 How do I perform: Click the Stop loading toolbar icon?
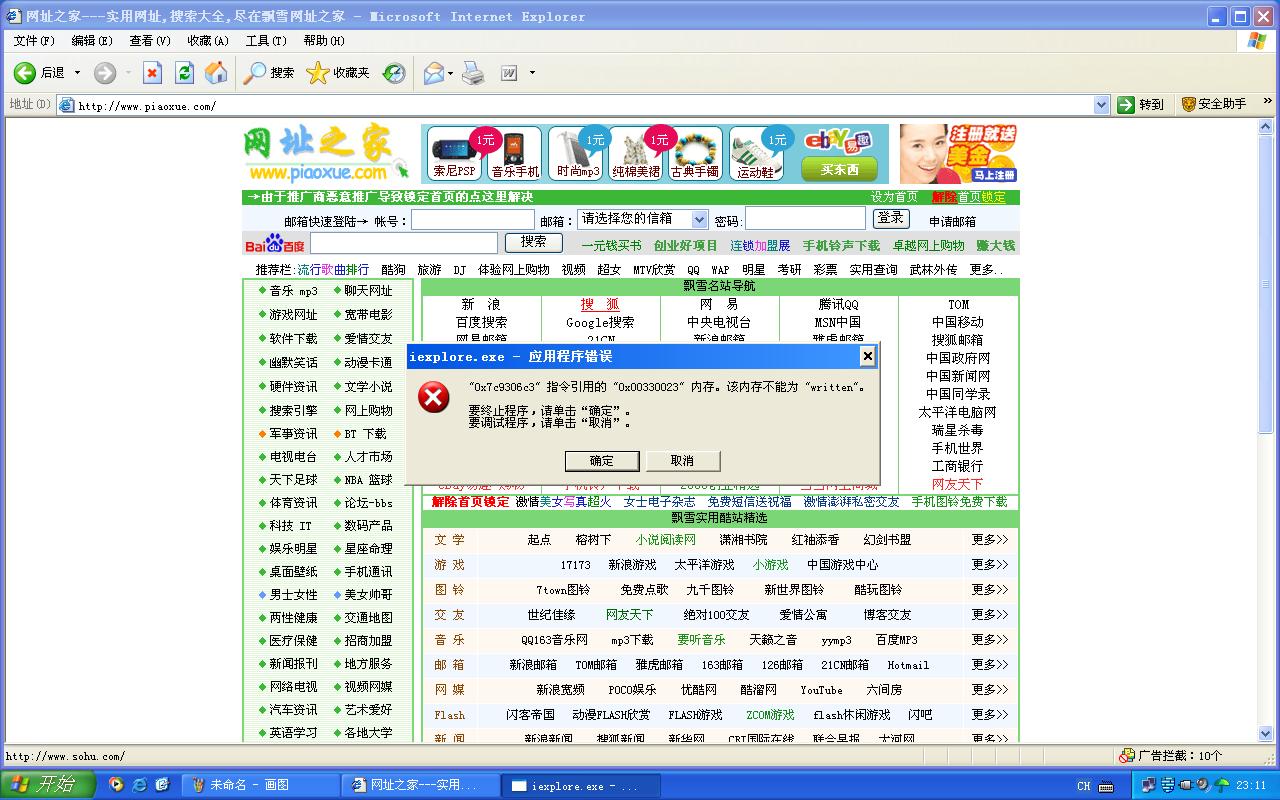tap(152, 73)
